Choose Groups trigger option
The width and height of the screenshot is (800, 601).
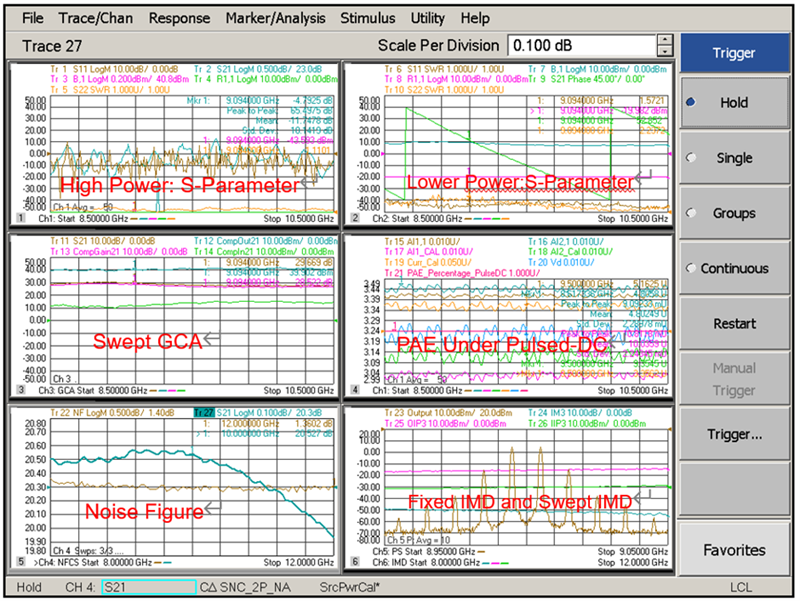pyautogui.click(x=734, y=213)
